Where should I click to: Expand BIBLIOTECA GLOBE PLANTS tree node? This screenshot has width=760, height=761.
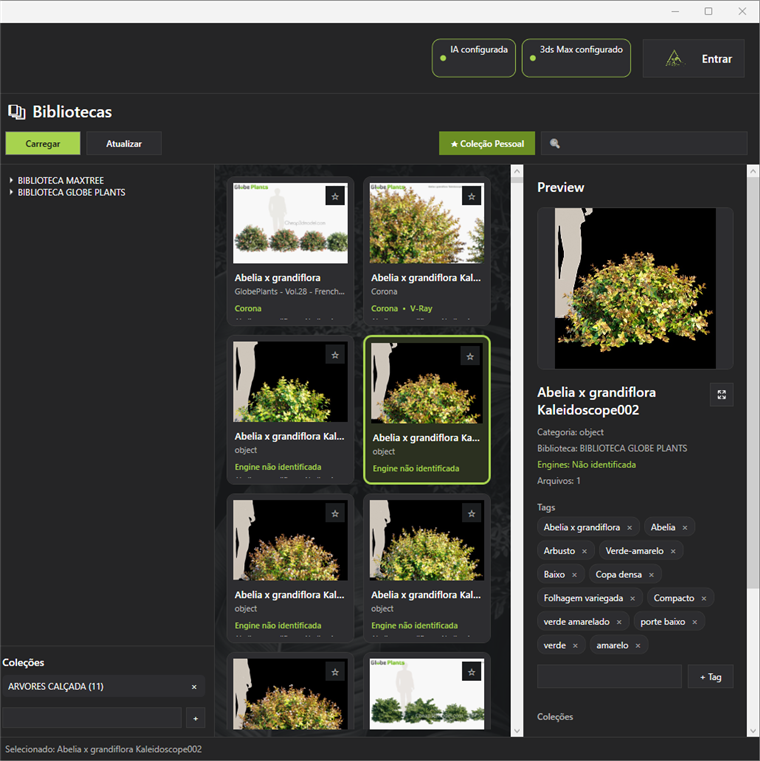click(11, 192)
